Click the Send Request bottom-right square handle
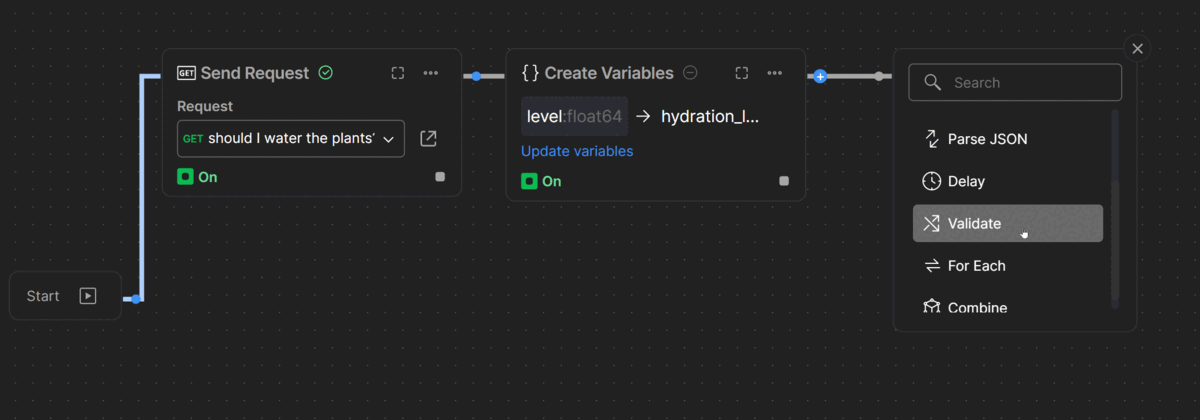The height and width of the screenshot is (420, 1200). tap(440, 177)
